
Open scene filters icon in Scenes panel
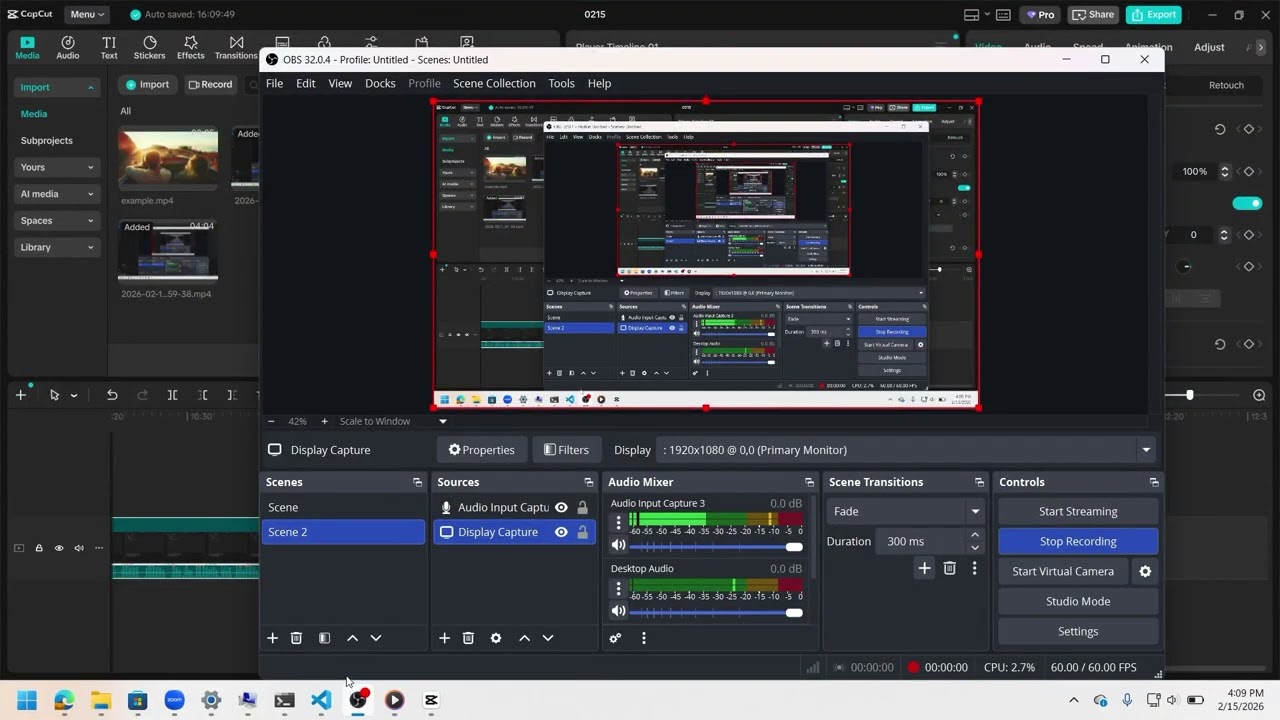pos(324,638)
